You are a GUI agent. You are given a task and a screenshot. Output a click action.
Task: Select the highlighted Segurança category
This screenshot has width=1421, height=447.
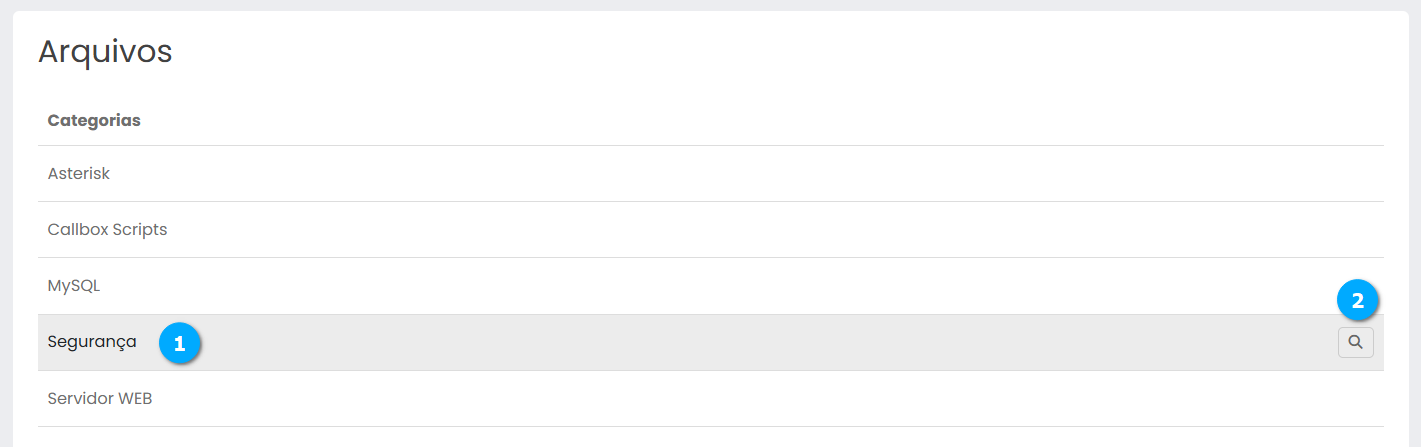tap(92, 342)
